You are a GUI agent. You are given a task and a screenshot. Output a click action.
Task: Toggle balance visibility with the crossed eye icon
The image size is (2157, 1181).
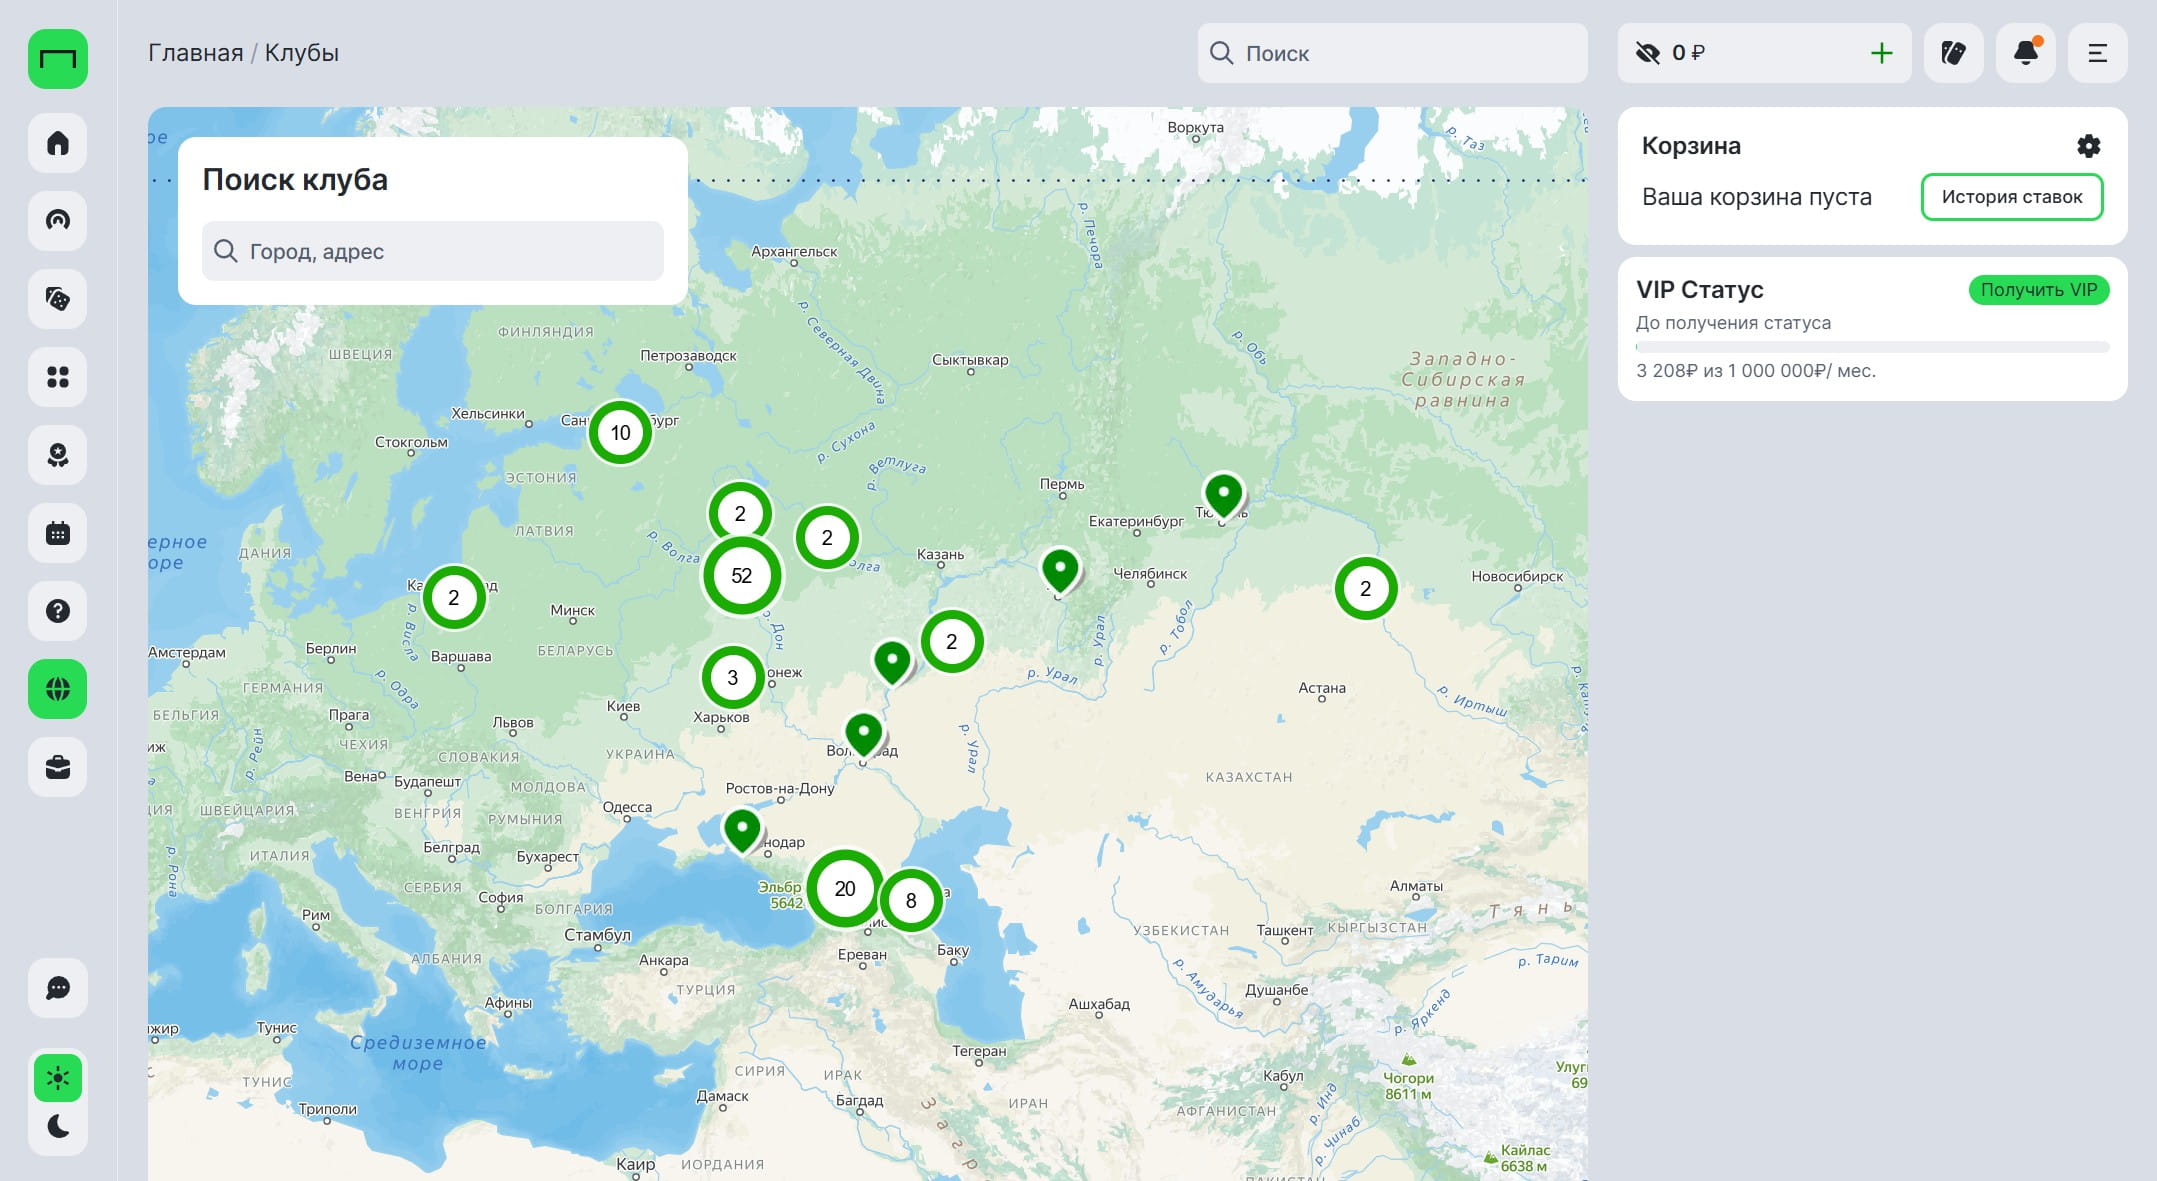(x=1647, y=53)
